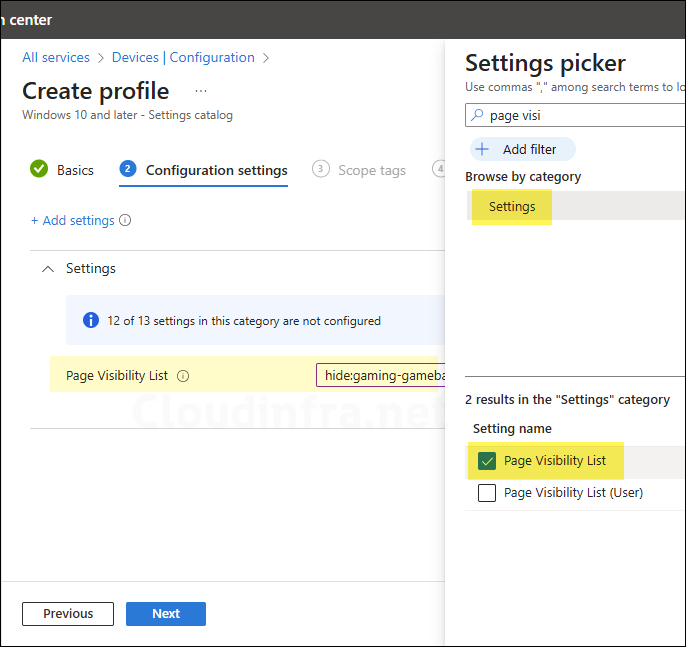The width and height of the screenshot is (686, 647).
Task: Click the info icon beside Add settings
Action: pos(125,220)
